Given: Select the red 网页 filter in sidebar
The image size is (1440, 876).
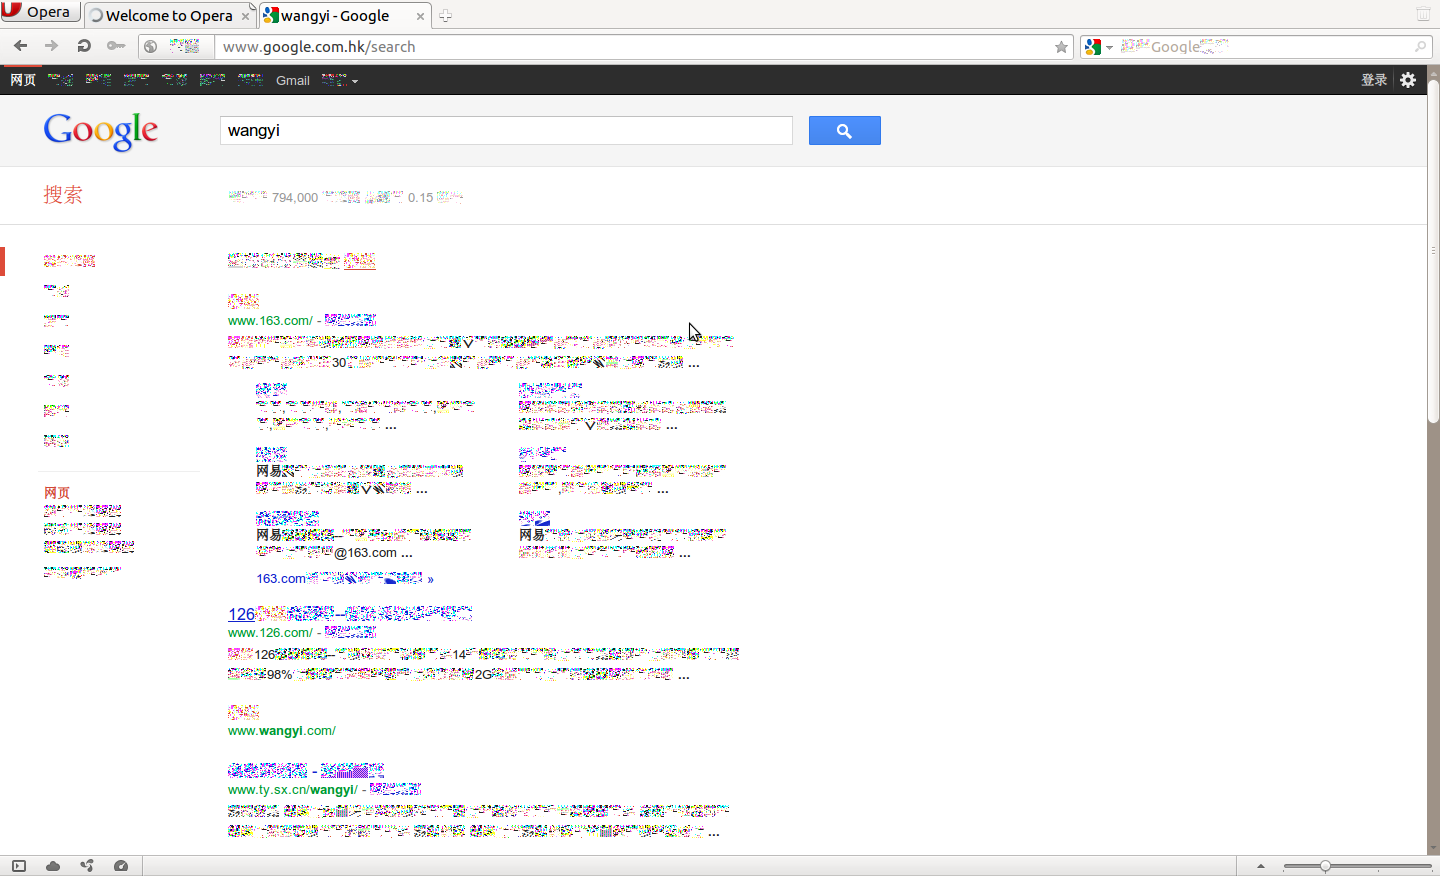Looking at the screenshot, I should pos(57,493).
